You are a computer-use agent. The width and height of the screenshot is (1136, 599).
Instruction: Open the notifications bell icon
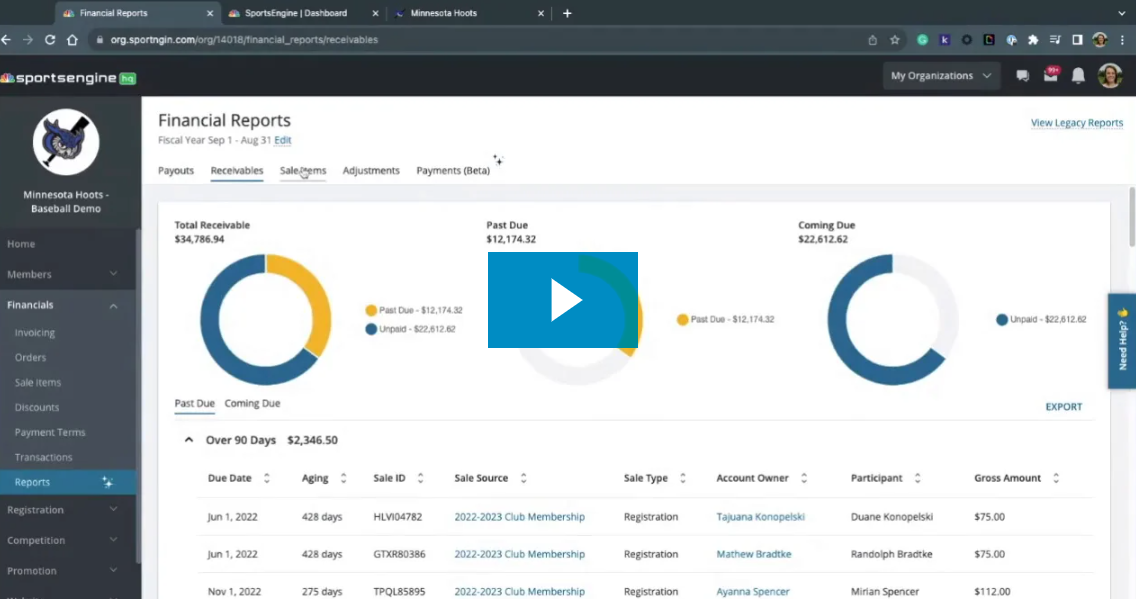[1078, 76]
